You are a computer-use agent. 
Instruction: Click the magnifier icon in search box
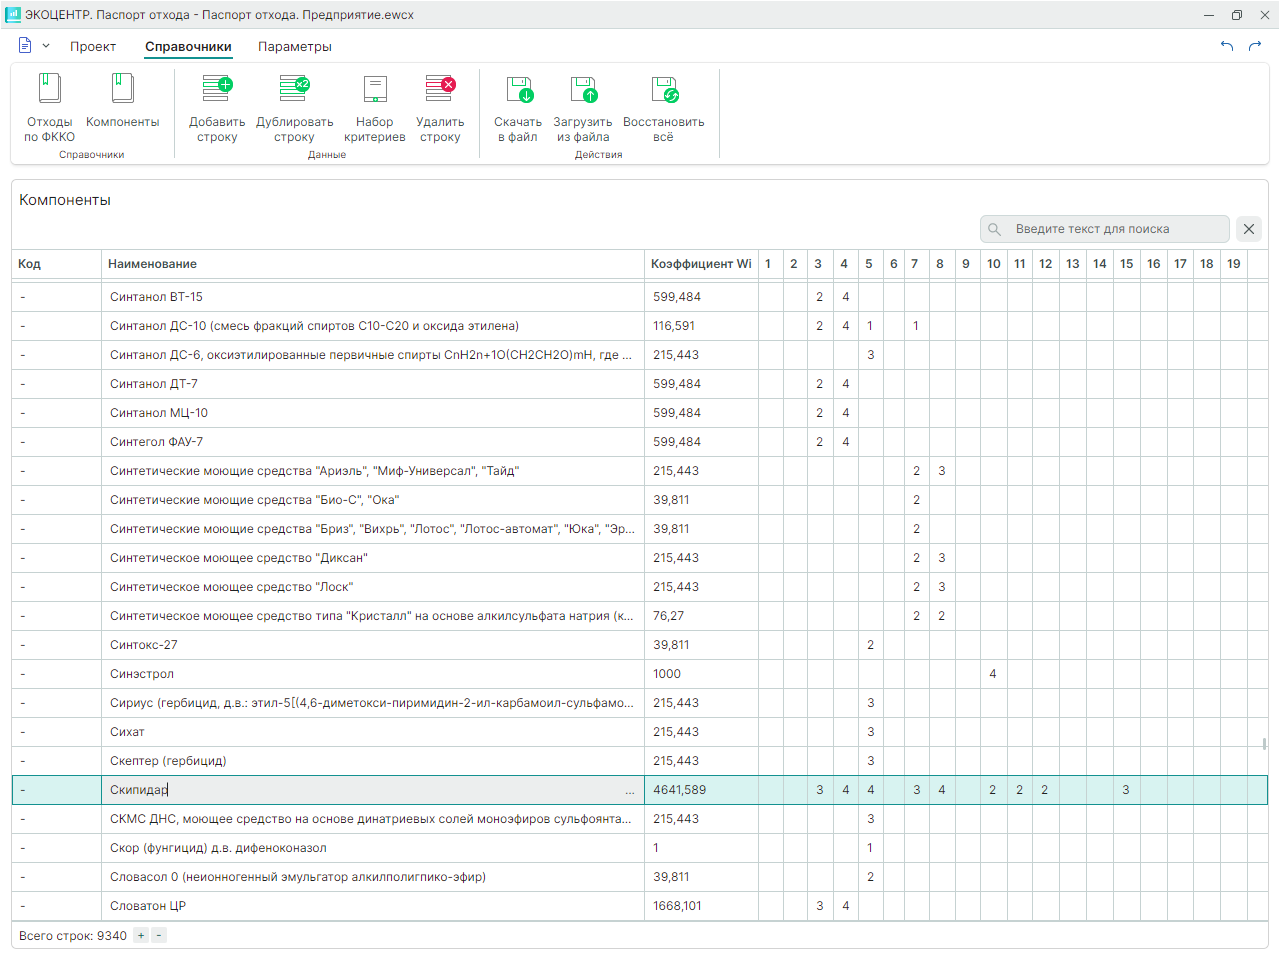[994, 229]
